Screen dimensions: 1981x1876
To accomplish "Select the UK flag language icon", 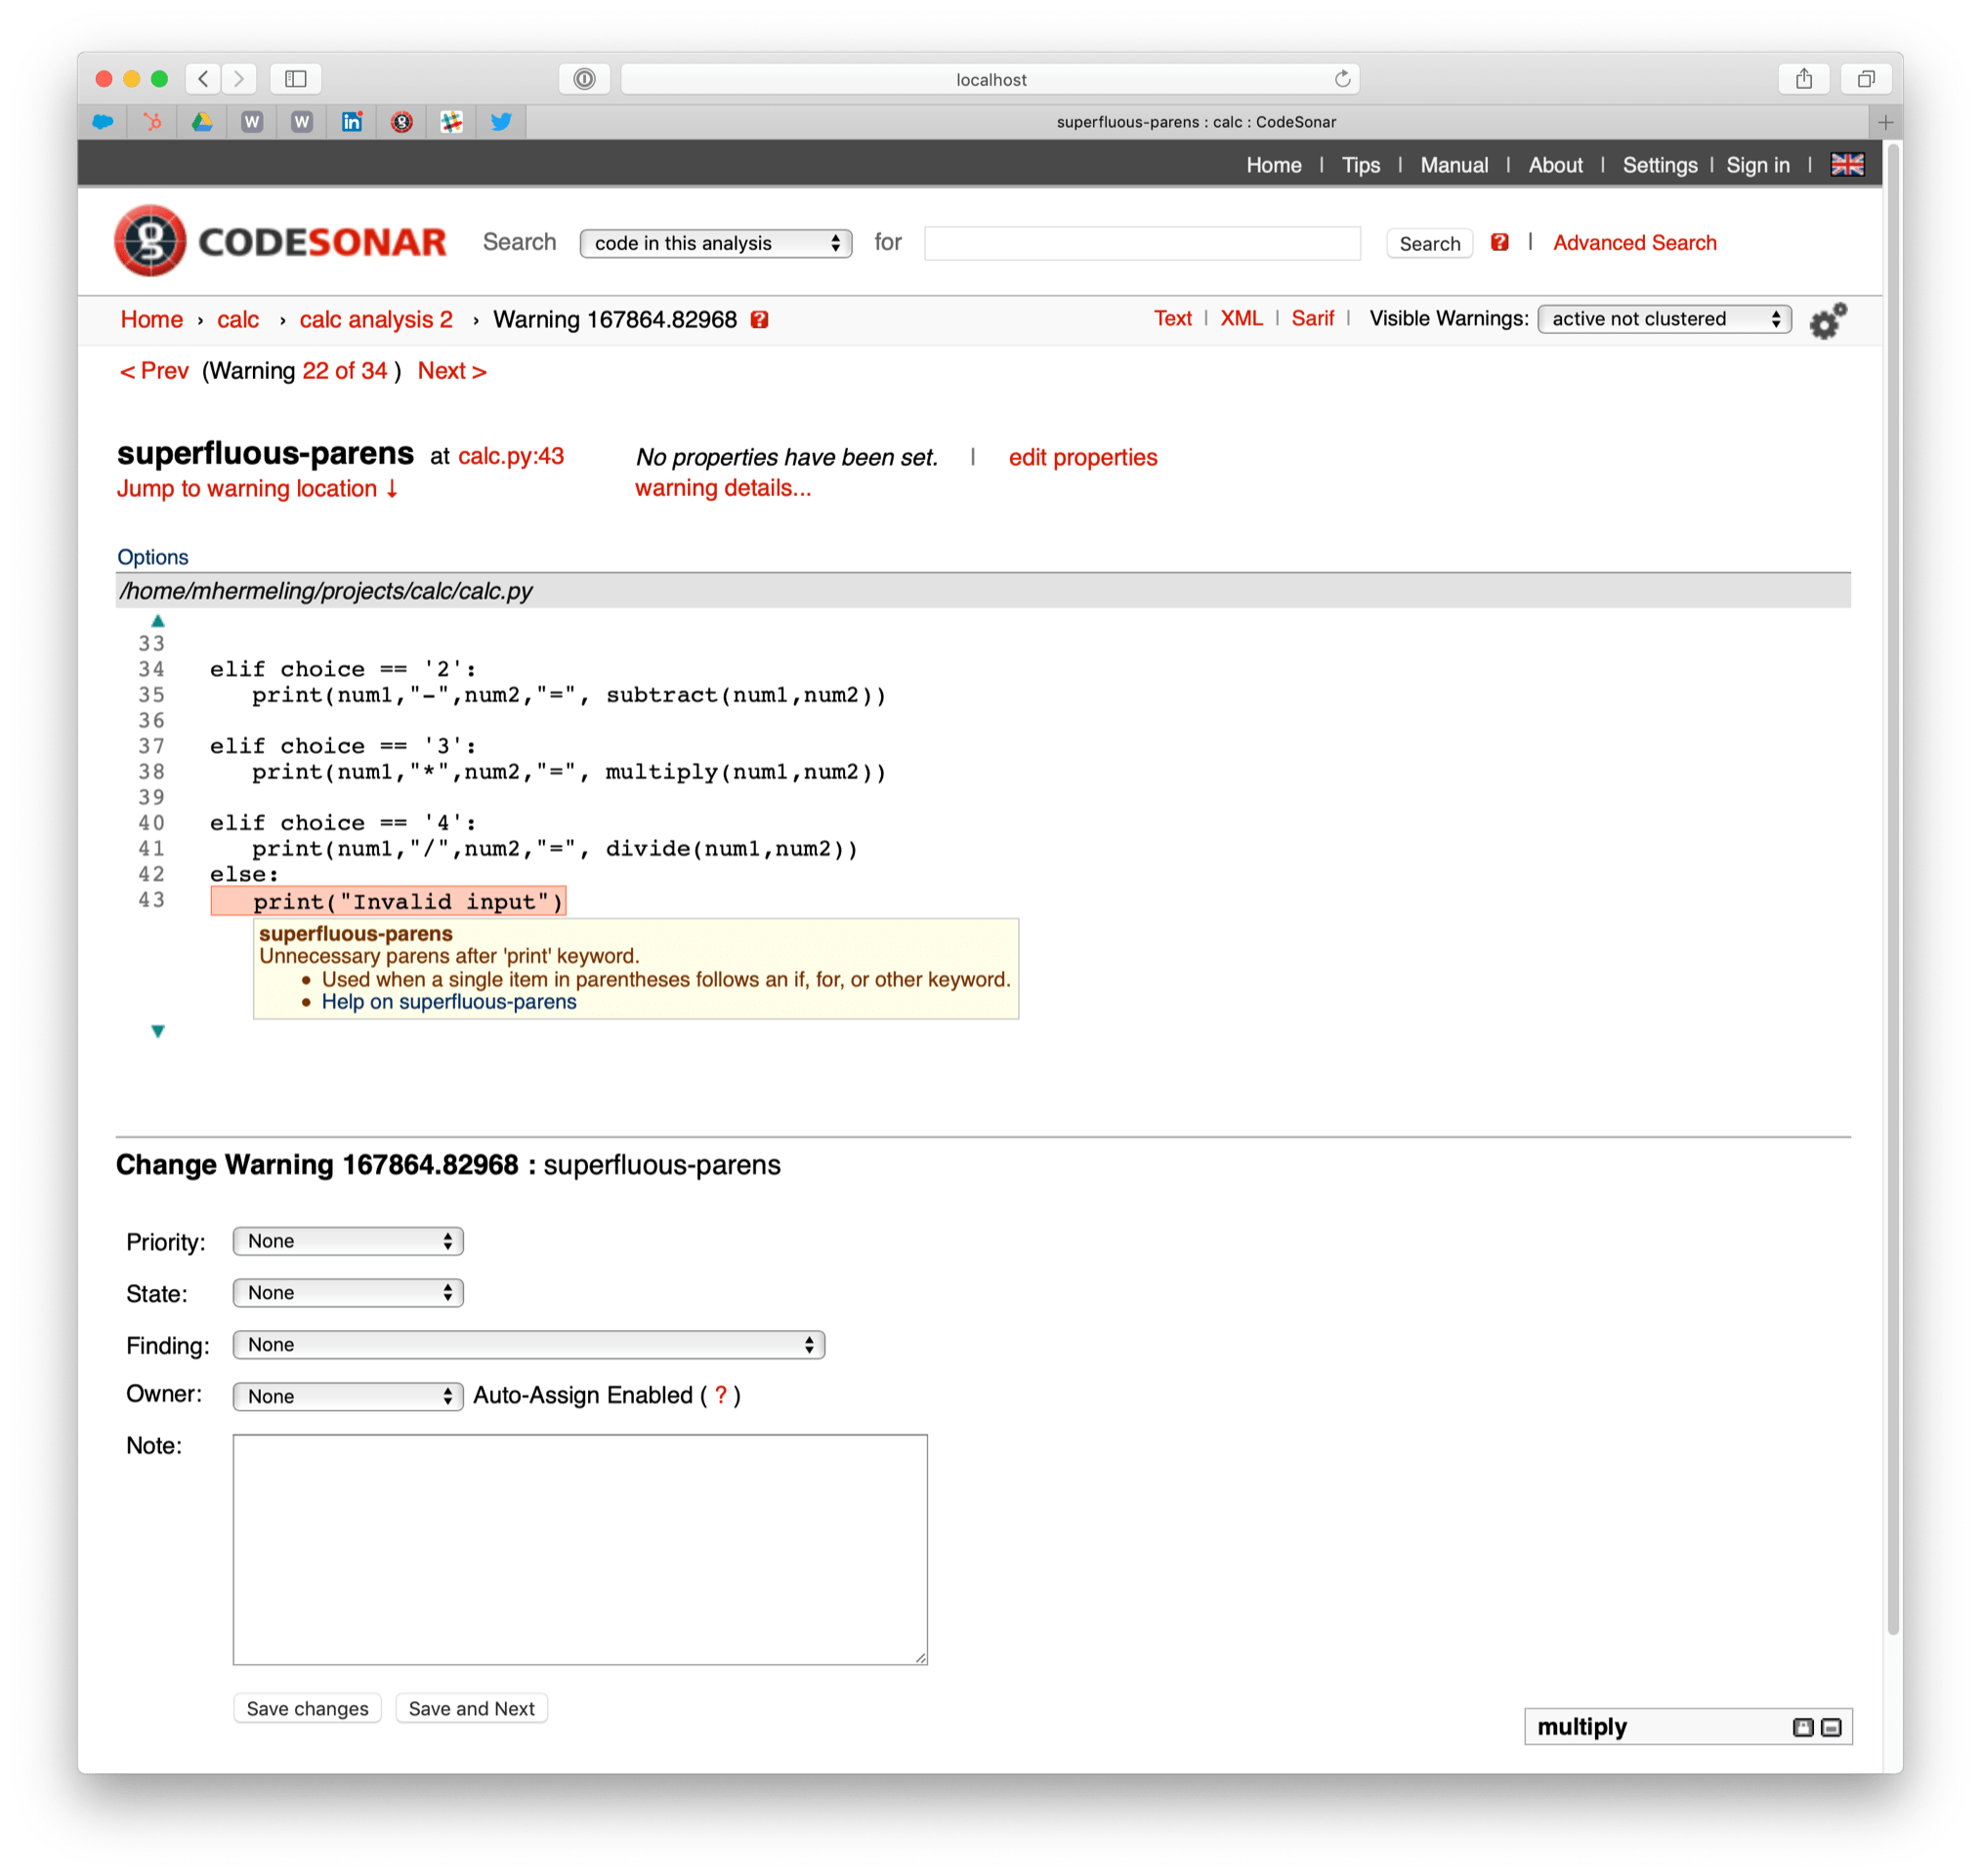I will [x=1846, y=165].
